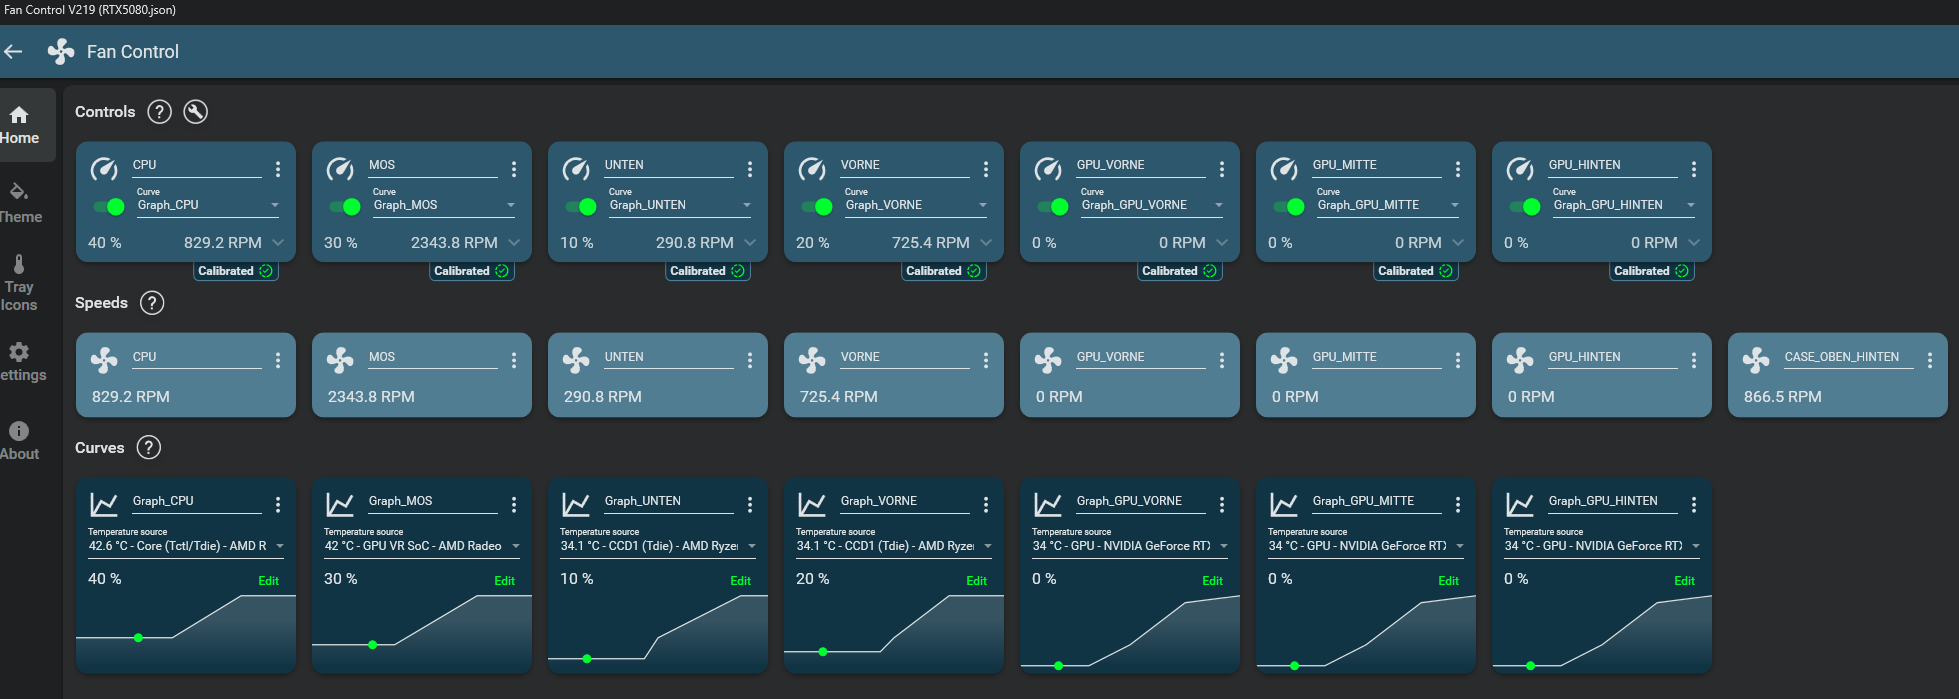The image size is (1959, 699).
Task: Open the Tray Icons sidebar tab
Action: point(19,284)
